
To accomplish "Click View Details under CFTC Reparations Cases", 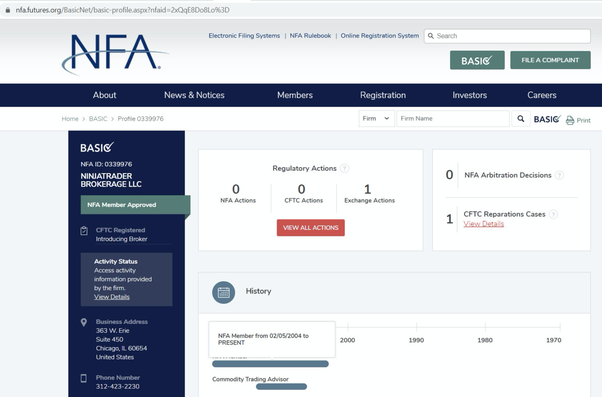I will pyautogui.click(x=483, y=224).
